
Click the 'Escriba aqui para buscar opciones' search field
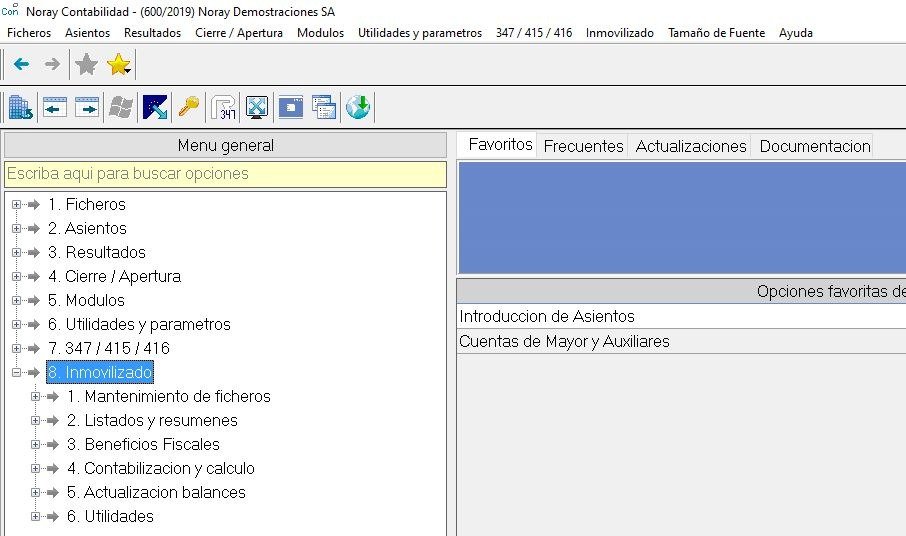pos(225,174)
